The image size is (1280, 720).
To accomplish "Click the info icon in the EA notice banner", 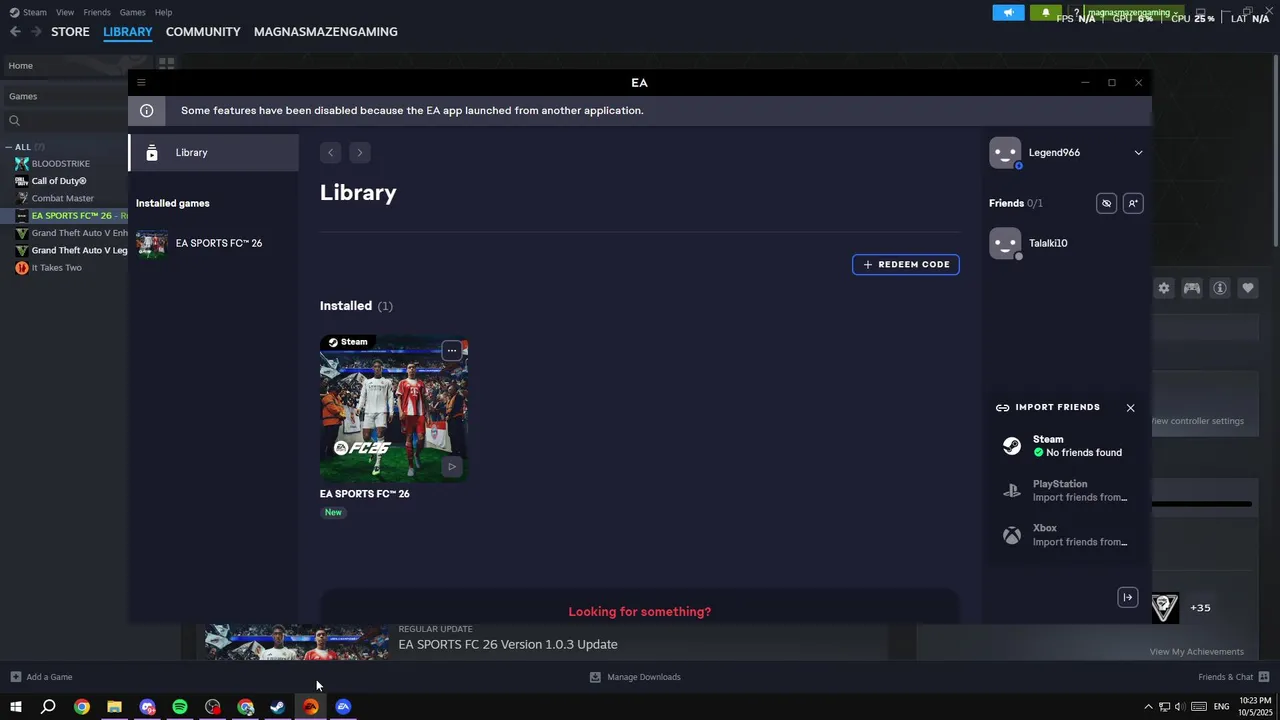I will (147, 111).
